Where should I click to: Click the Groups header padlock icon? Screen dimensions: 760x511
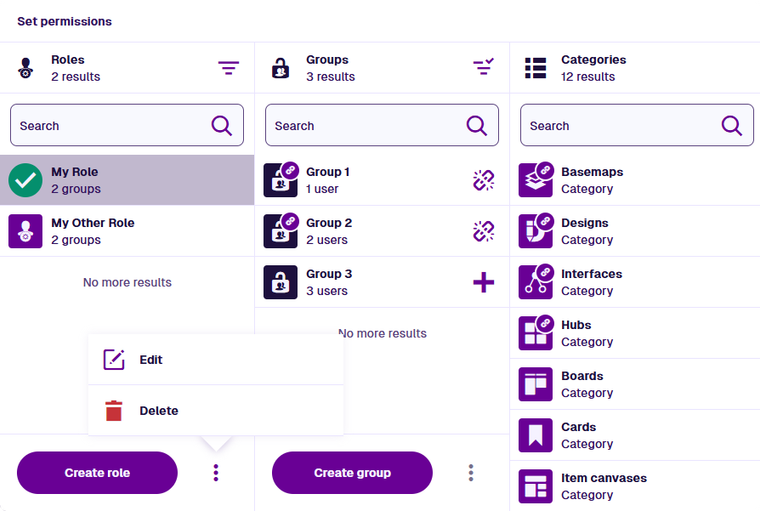[280, 68]
